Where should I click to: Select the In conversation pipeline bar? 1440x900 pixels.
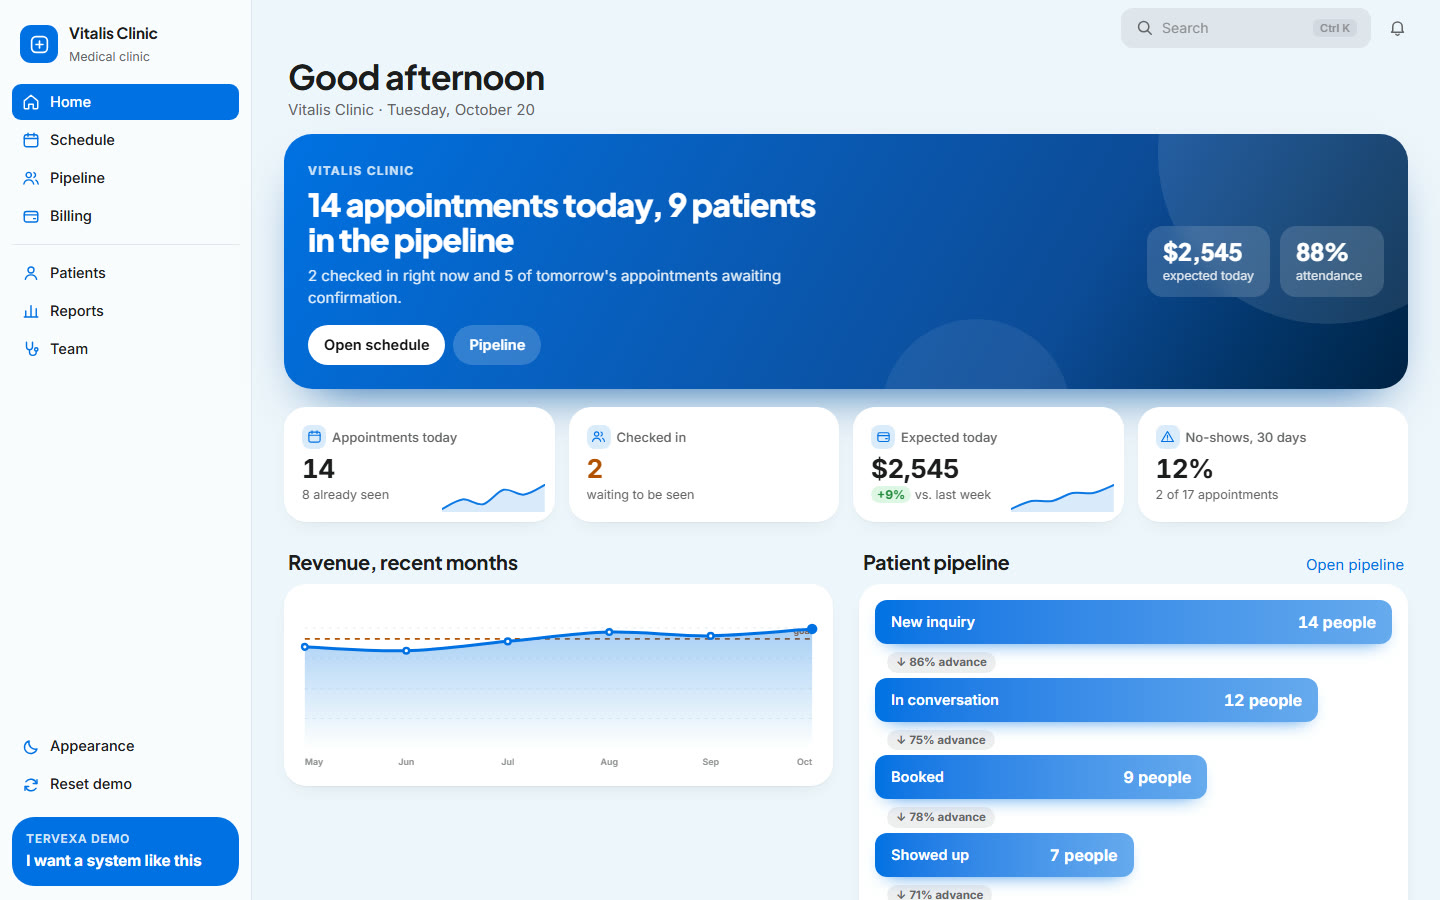coord(1096,700)
